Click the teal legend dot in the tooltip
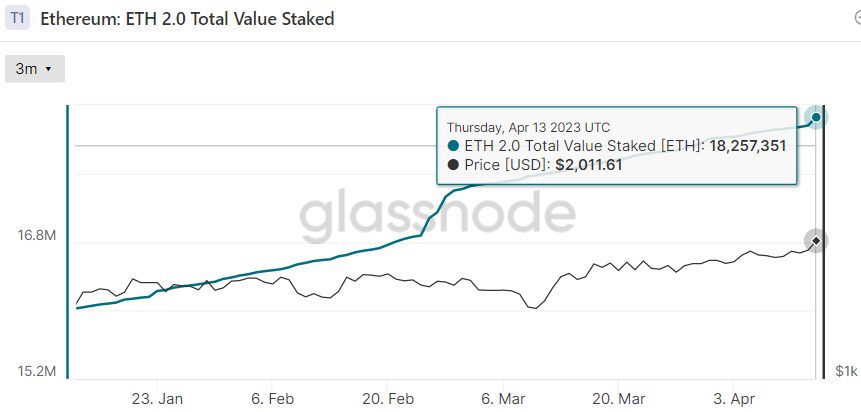Image resolution: width=861 pixels, height=412 pixels. [453, 146]
